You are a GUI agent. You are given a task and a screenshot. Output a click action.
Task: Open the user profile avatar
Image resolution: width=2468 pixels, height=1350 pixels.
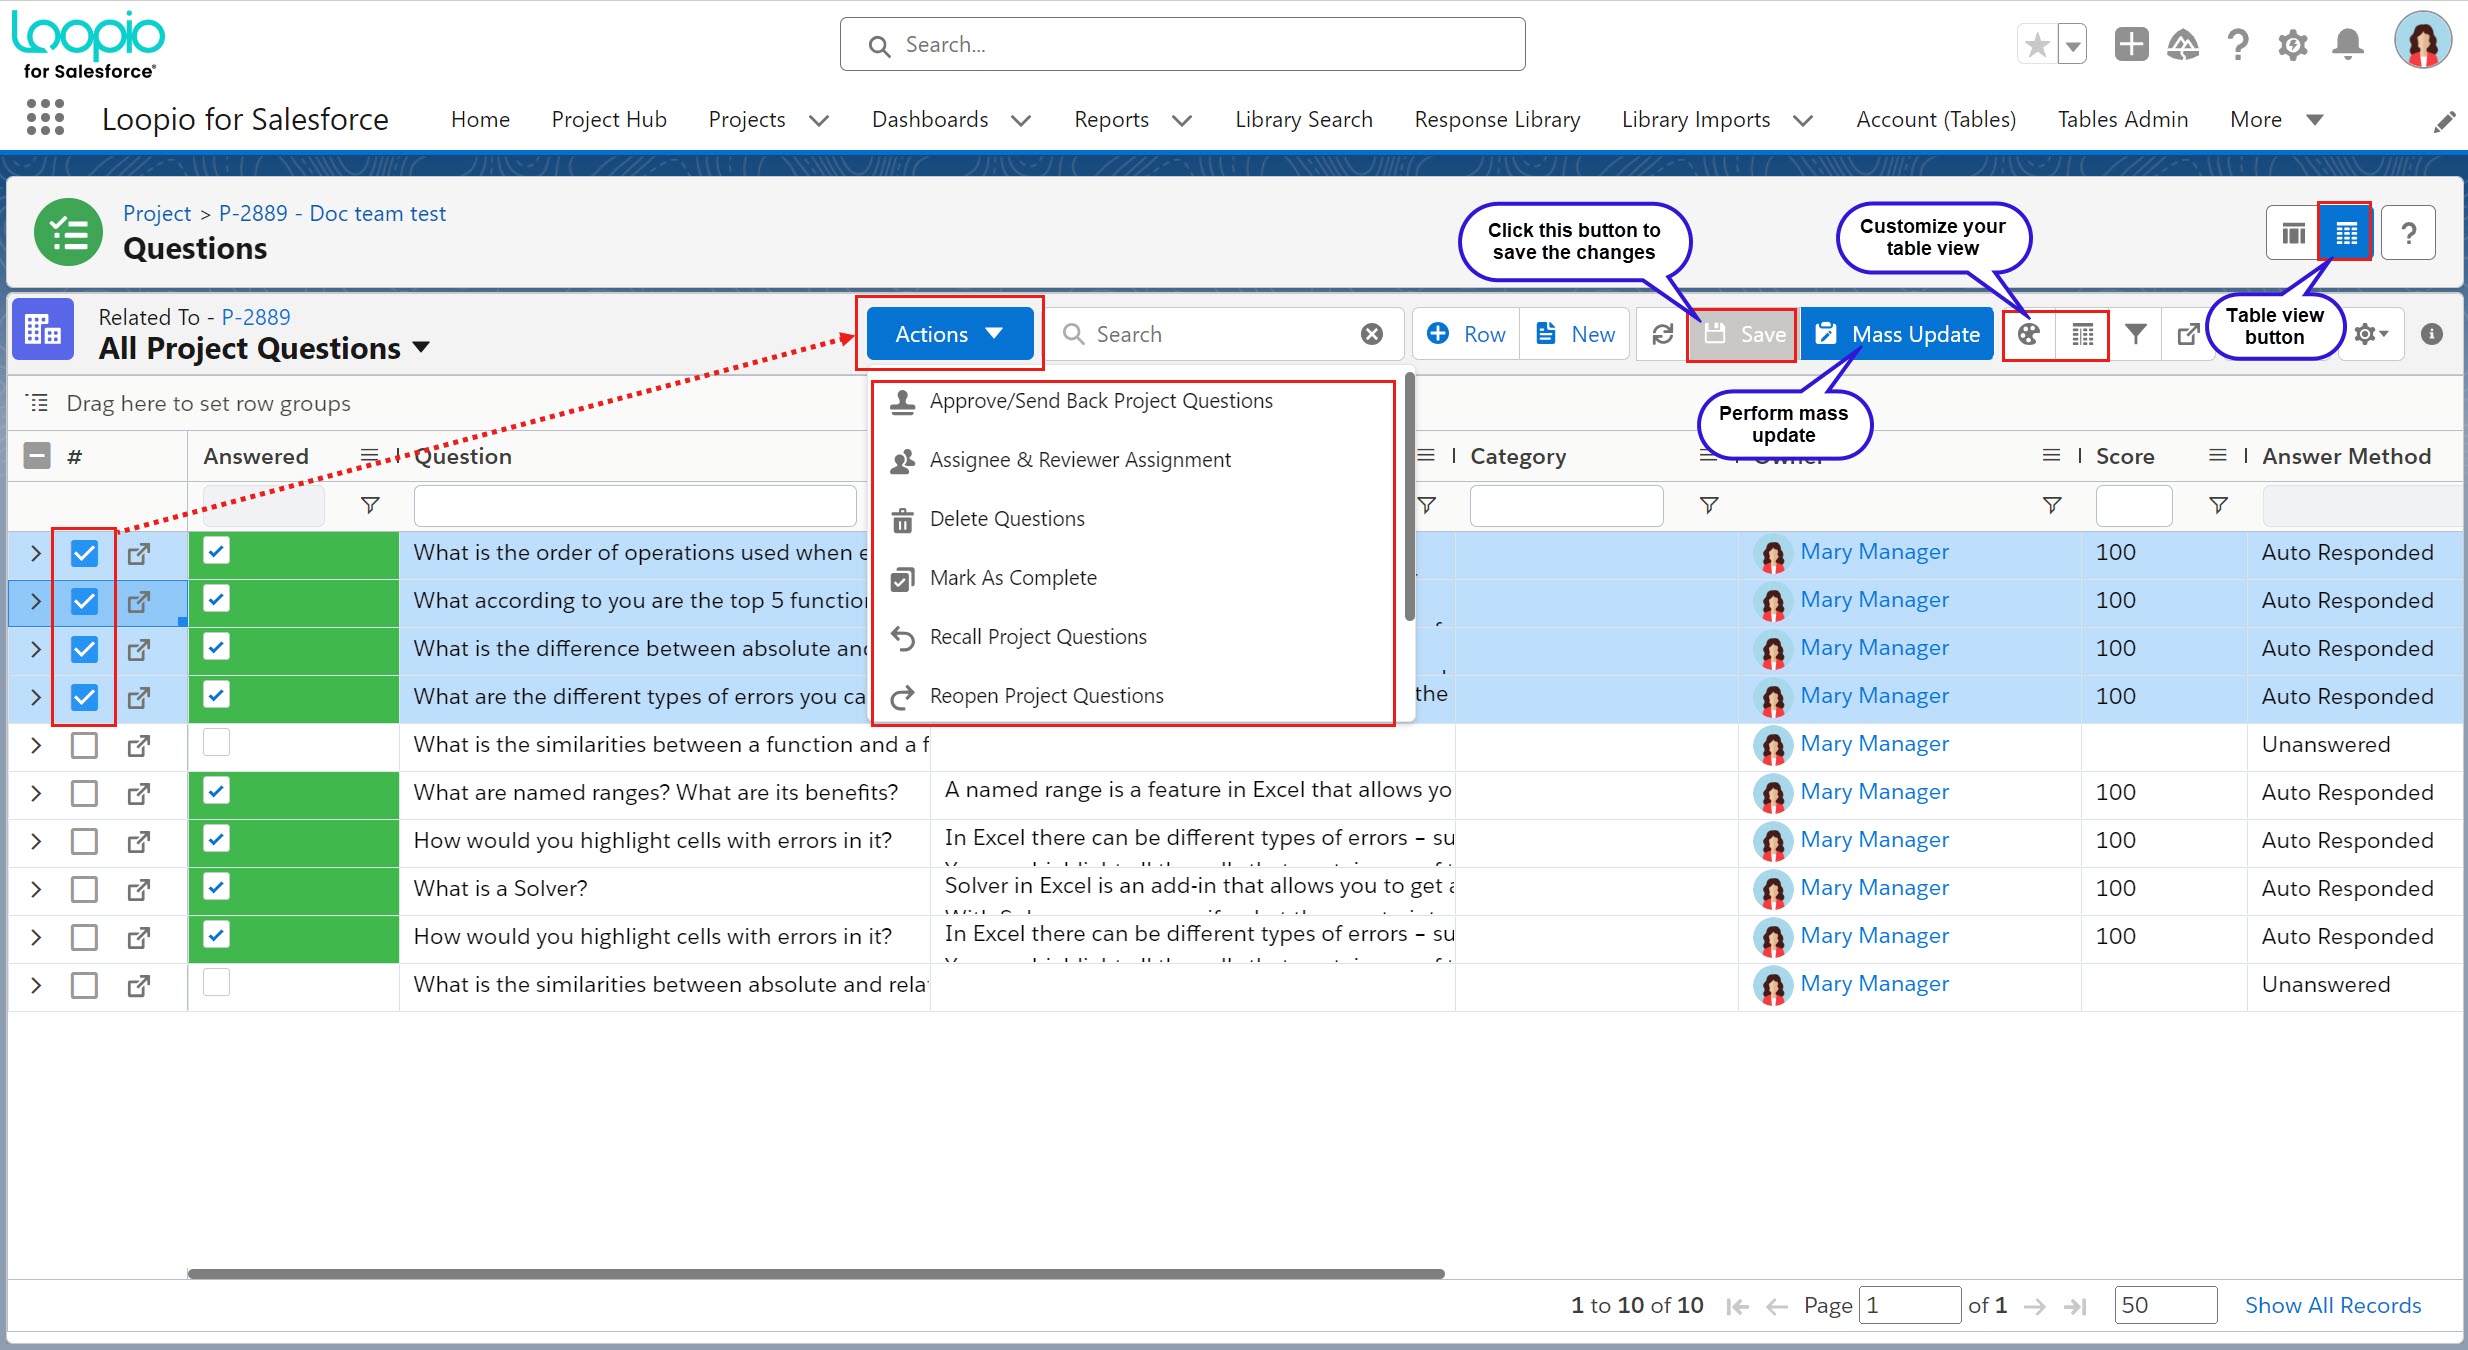[2422, 41]
